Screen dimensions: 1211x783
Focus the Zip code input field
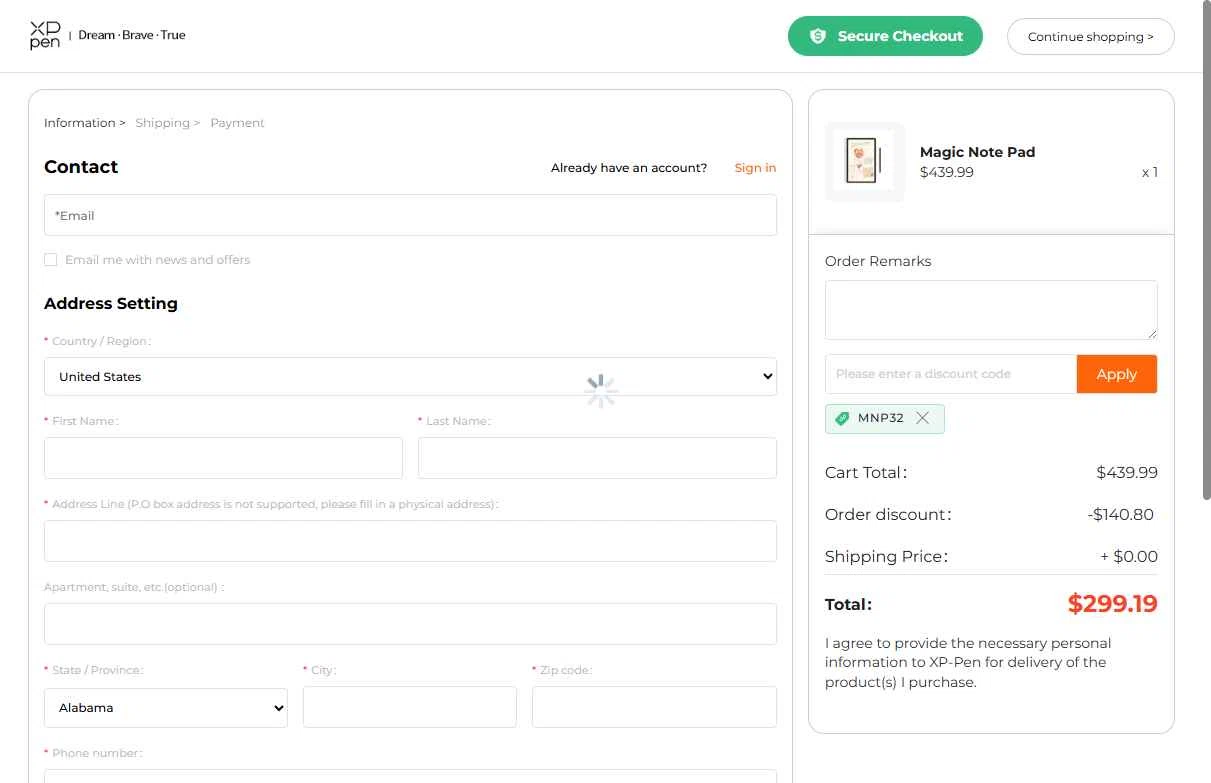654,707
